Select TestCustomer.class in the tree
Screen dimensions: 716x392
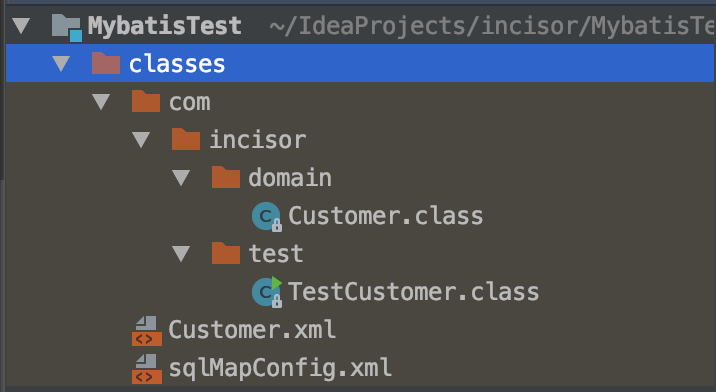(x=413, y=291)
